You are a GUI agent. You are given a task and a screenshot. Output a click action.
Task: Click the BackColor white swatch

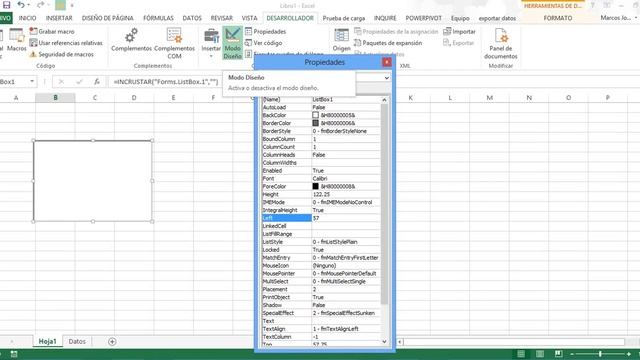(316, 115)
